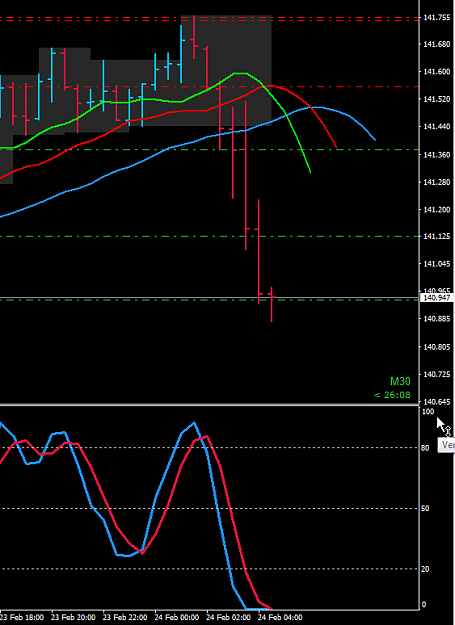Click the 24 Feb 00:00 time label

point(177,617)
